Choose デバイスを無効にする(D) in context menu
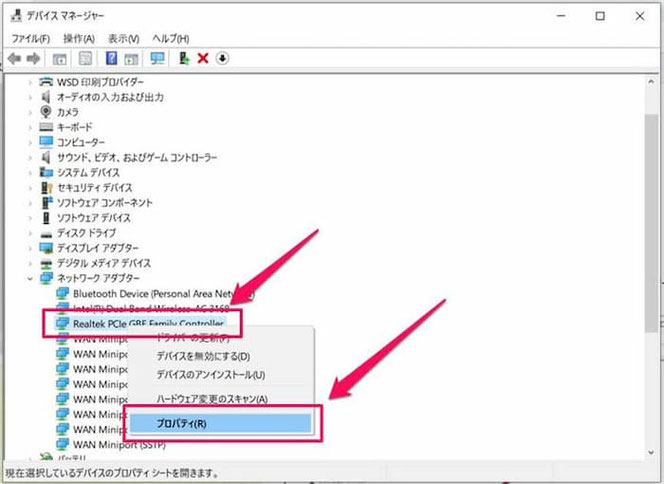 203,356
